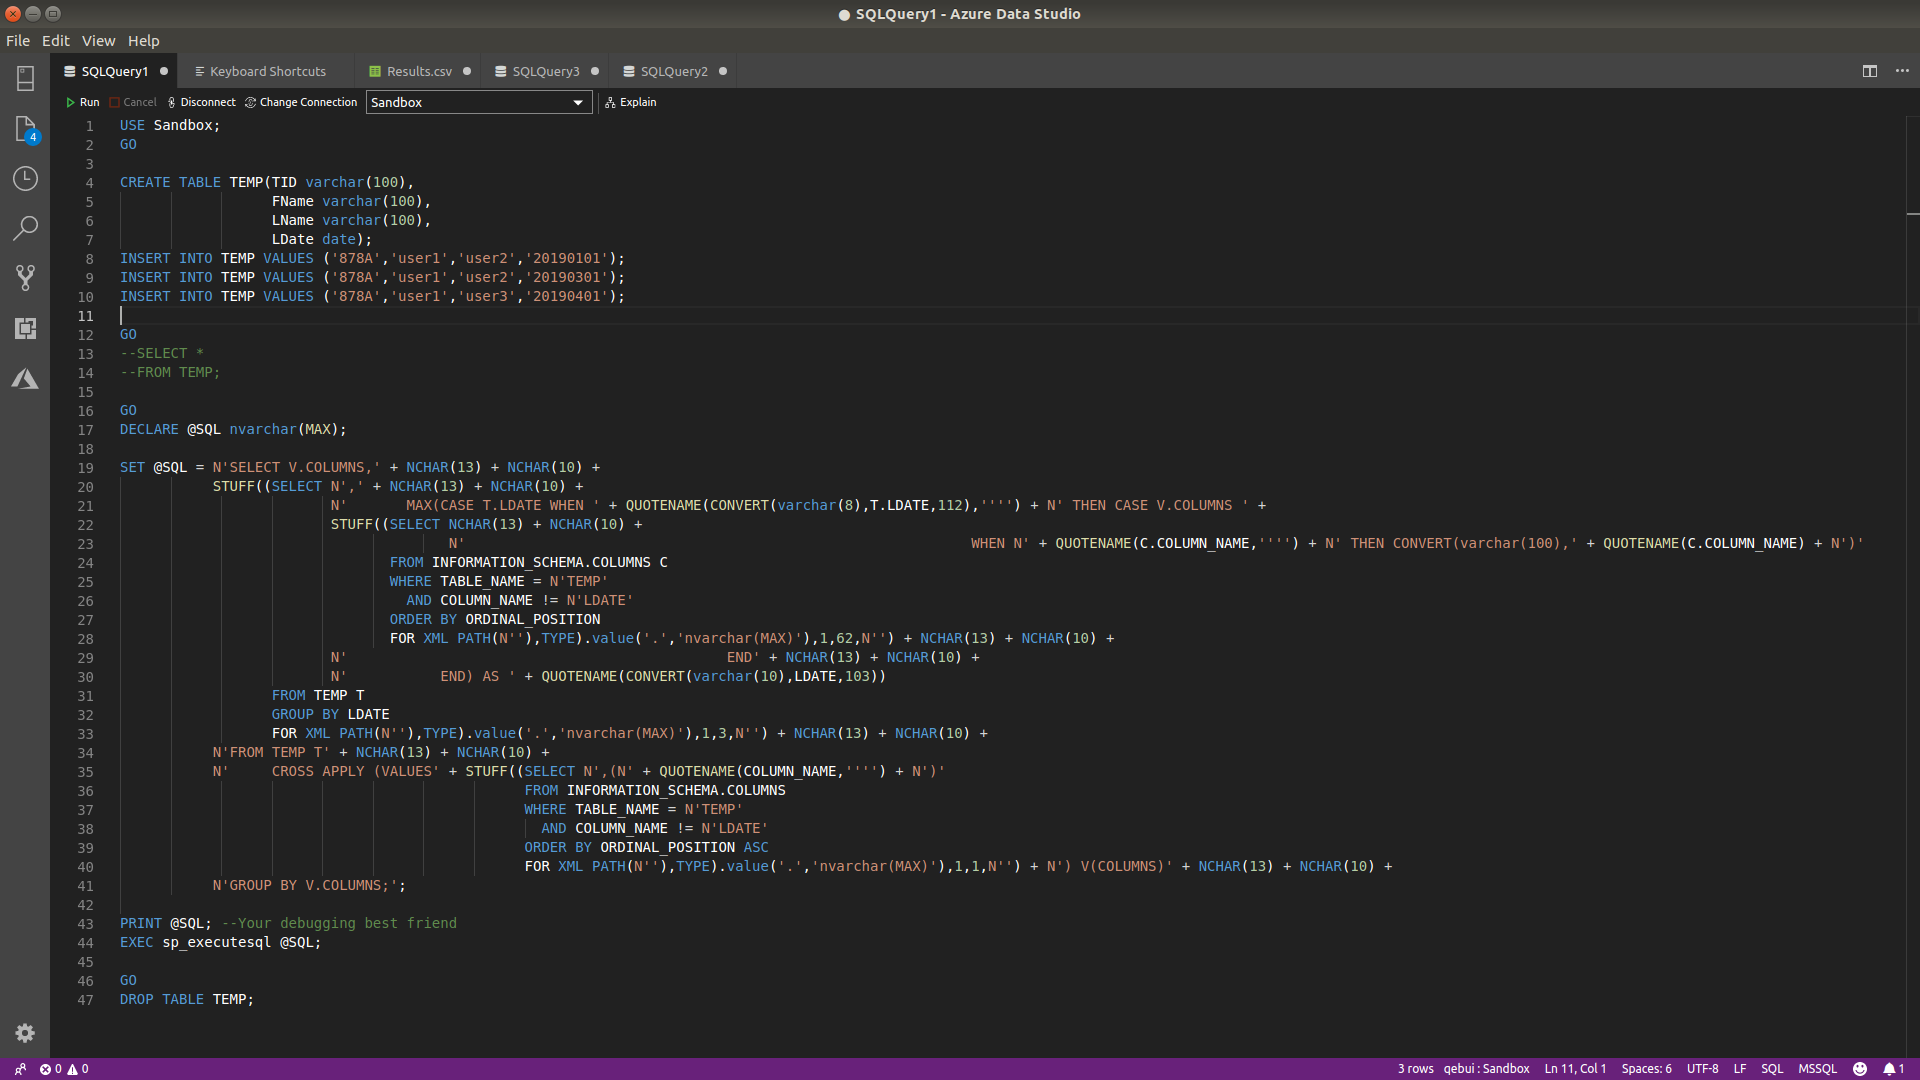The width and height of the screenshot is (1920, 1080).
Task: Open the Azure resources icon
Action: pos(25,379)
